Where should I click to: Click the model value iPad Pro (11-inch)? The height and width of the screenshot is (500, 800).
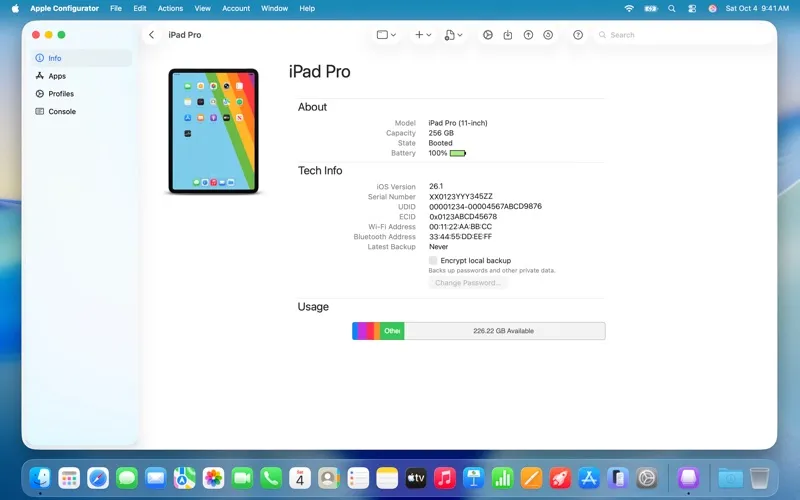458,123
